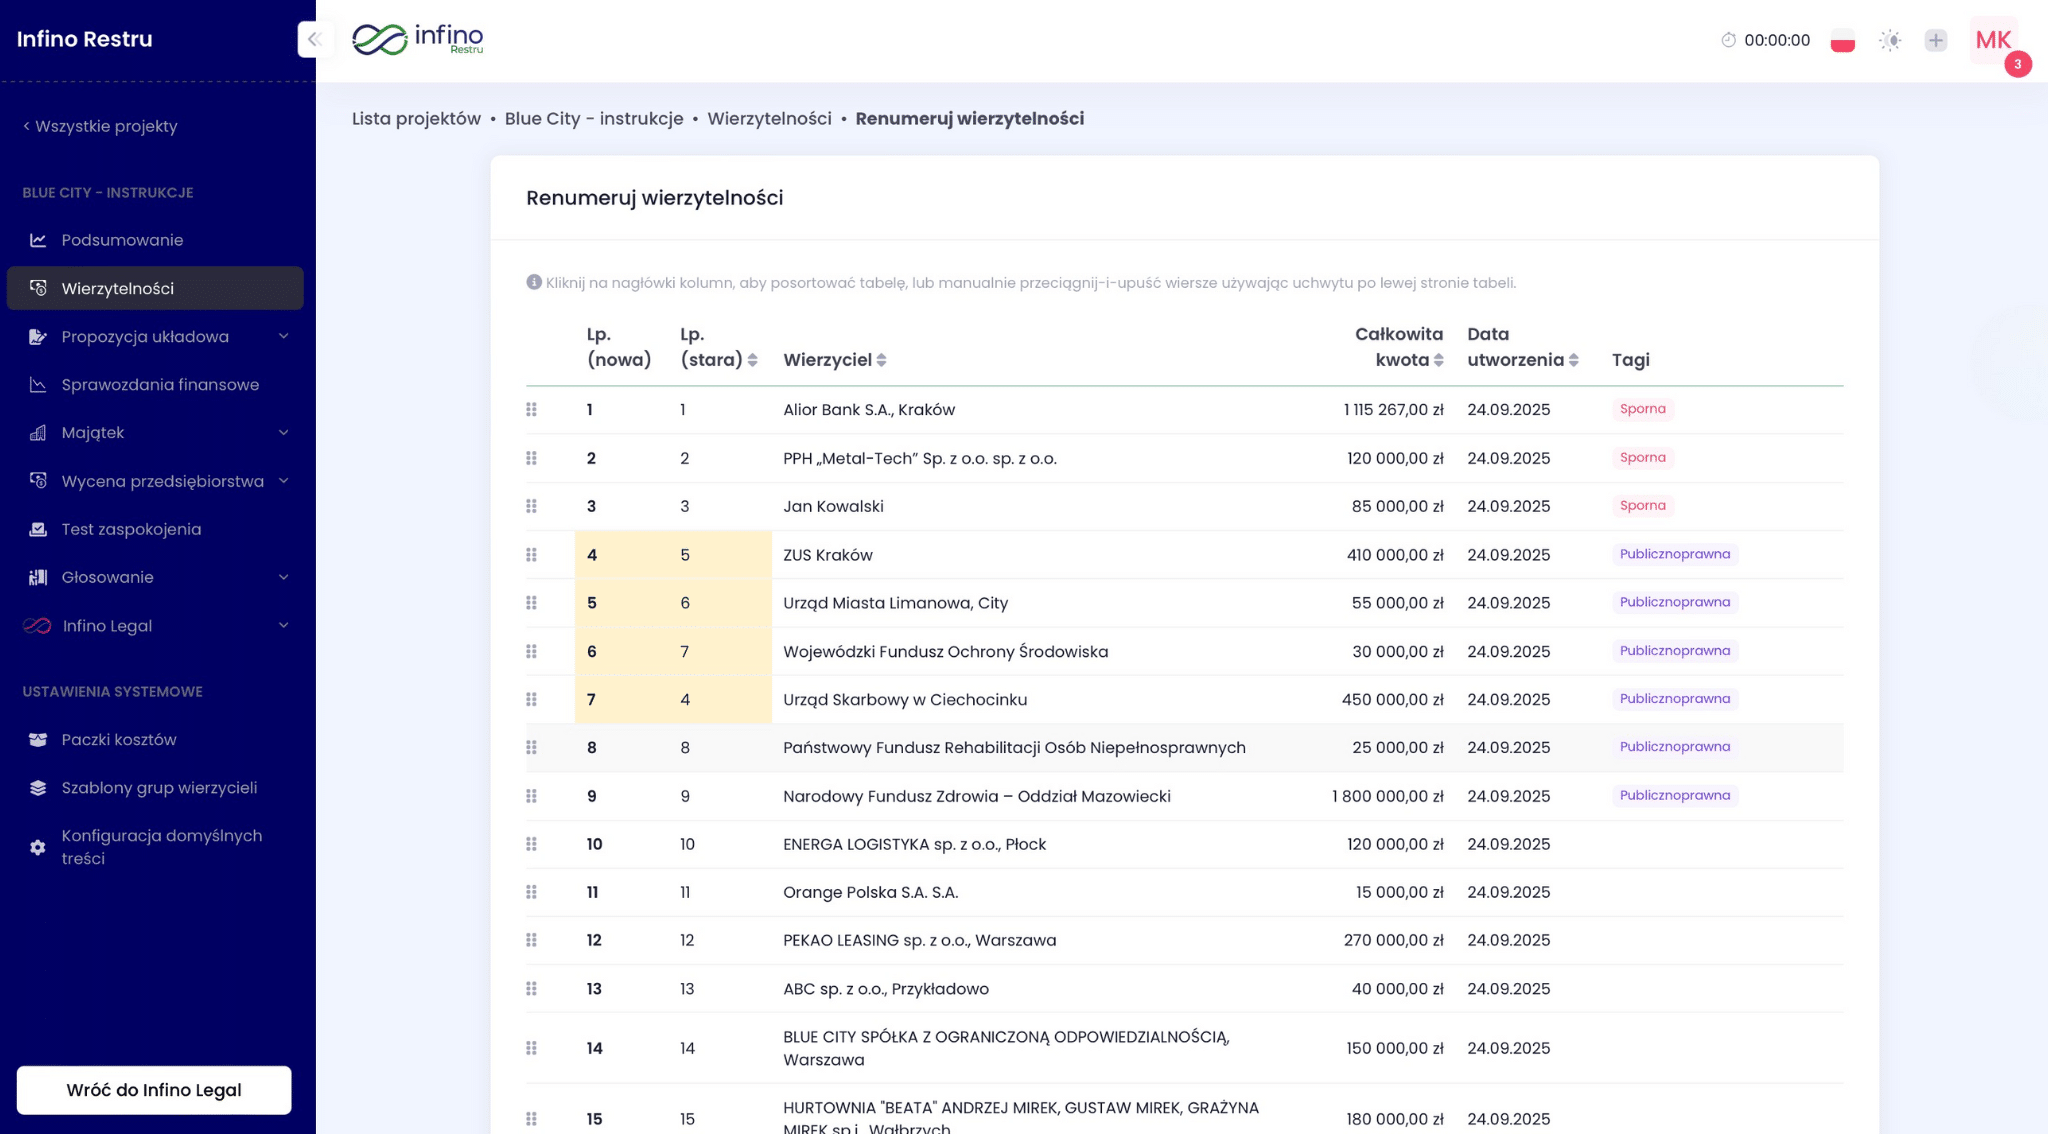2048x1134 pixels.
Task: Switch language via Polish flag icon
Action: coord(1842,41)
